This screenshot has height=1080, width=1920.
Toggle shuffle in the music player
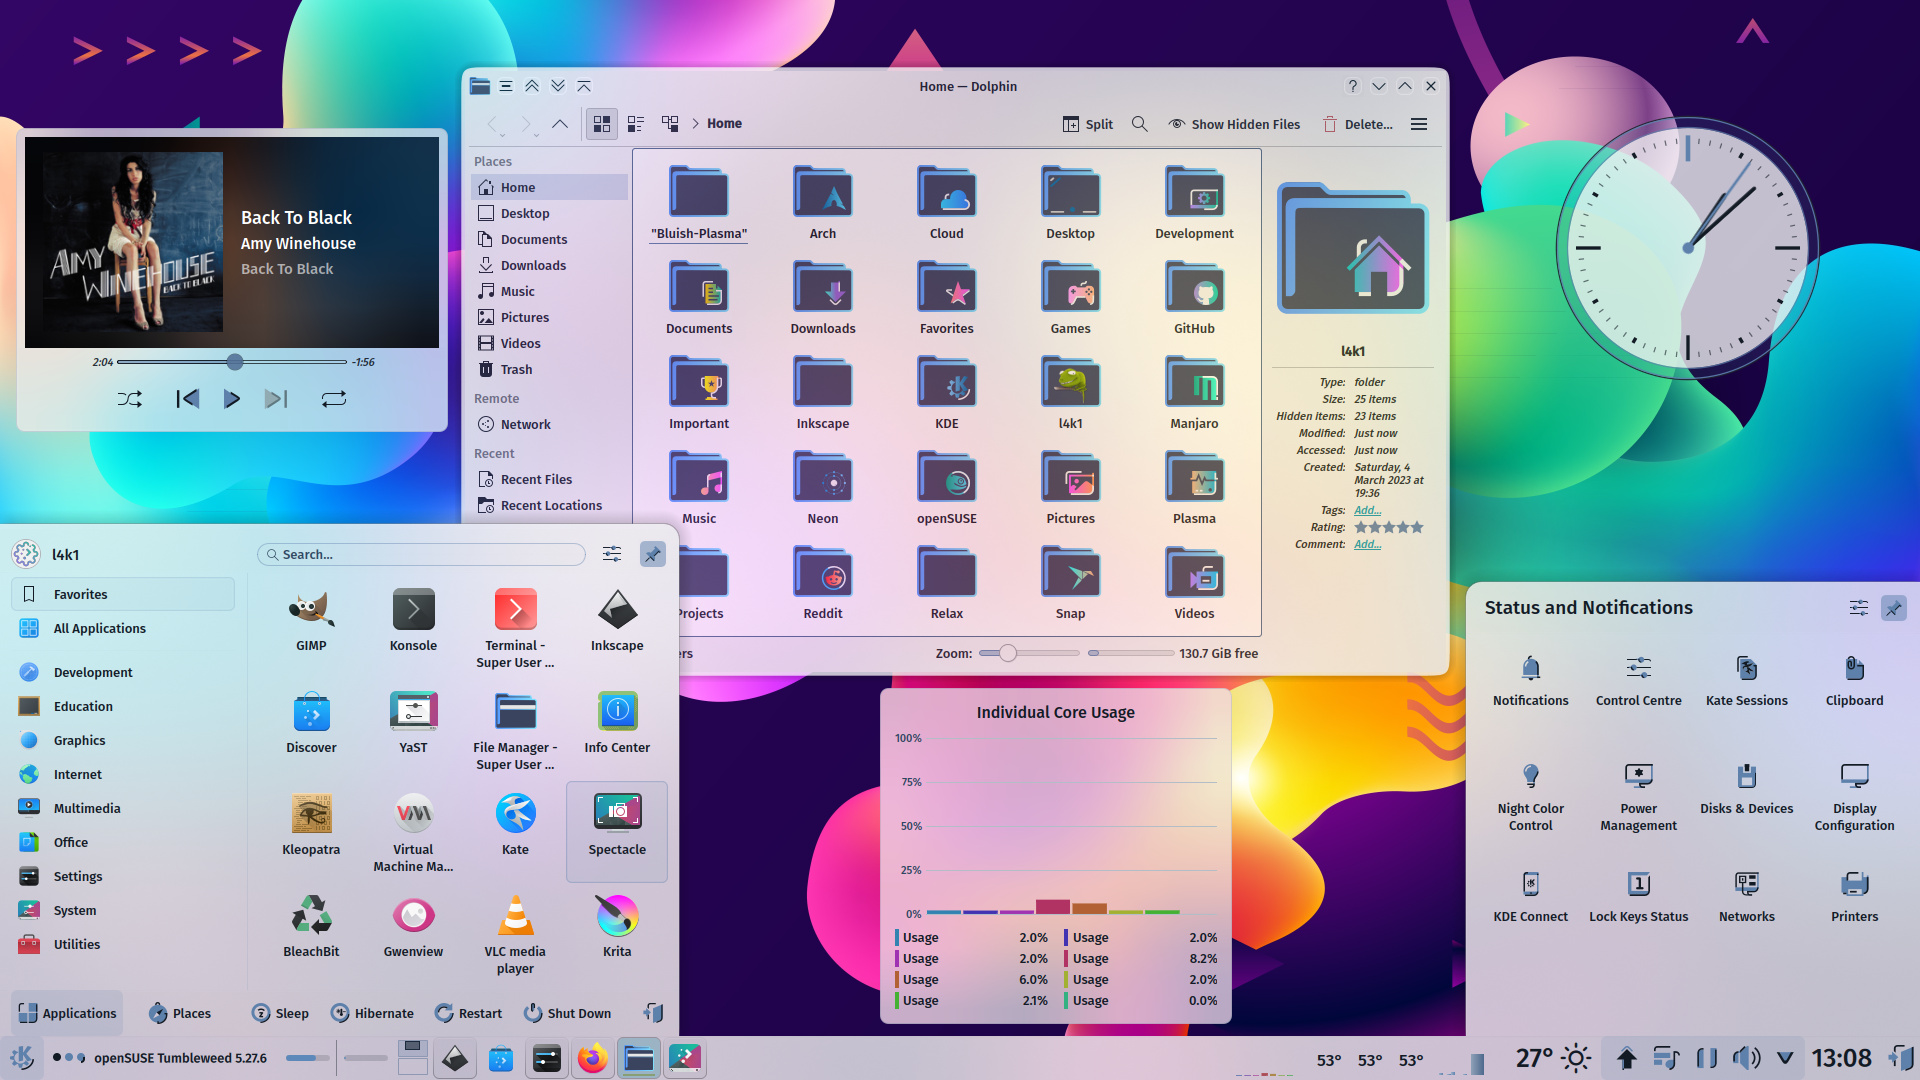click(130, 399)
